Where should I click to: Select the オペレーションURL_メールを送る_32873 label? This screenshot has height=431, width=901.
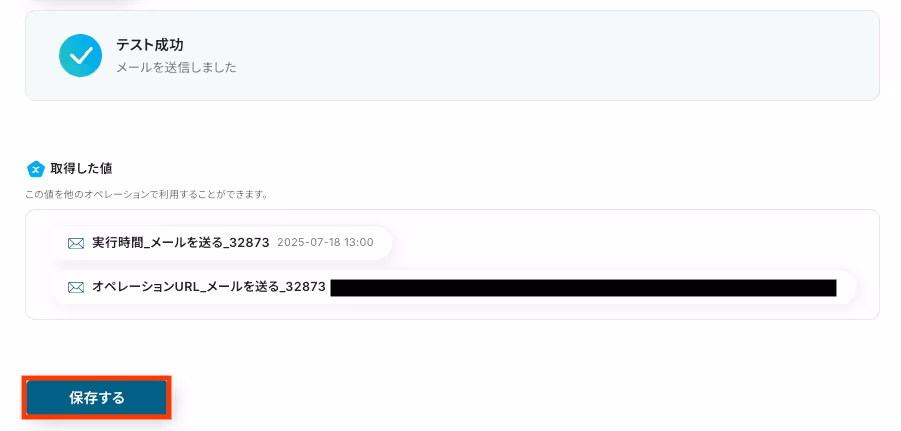tap(209, 287)
